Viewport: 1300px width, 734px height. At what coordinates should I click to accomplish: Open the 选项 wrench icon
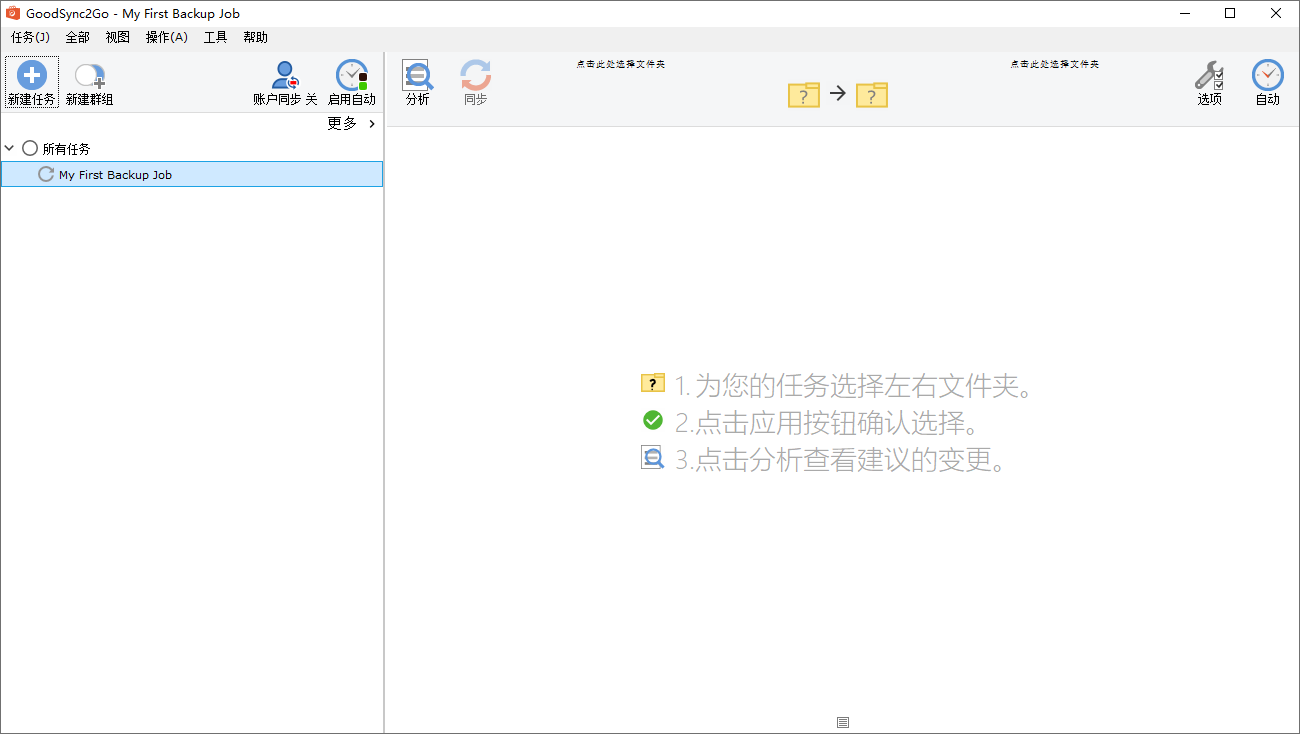coord(1209,75)
